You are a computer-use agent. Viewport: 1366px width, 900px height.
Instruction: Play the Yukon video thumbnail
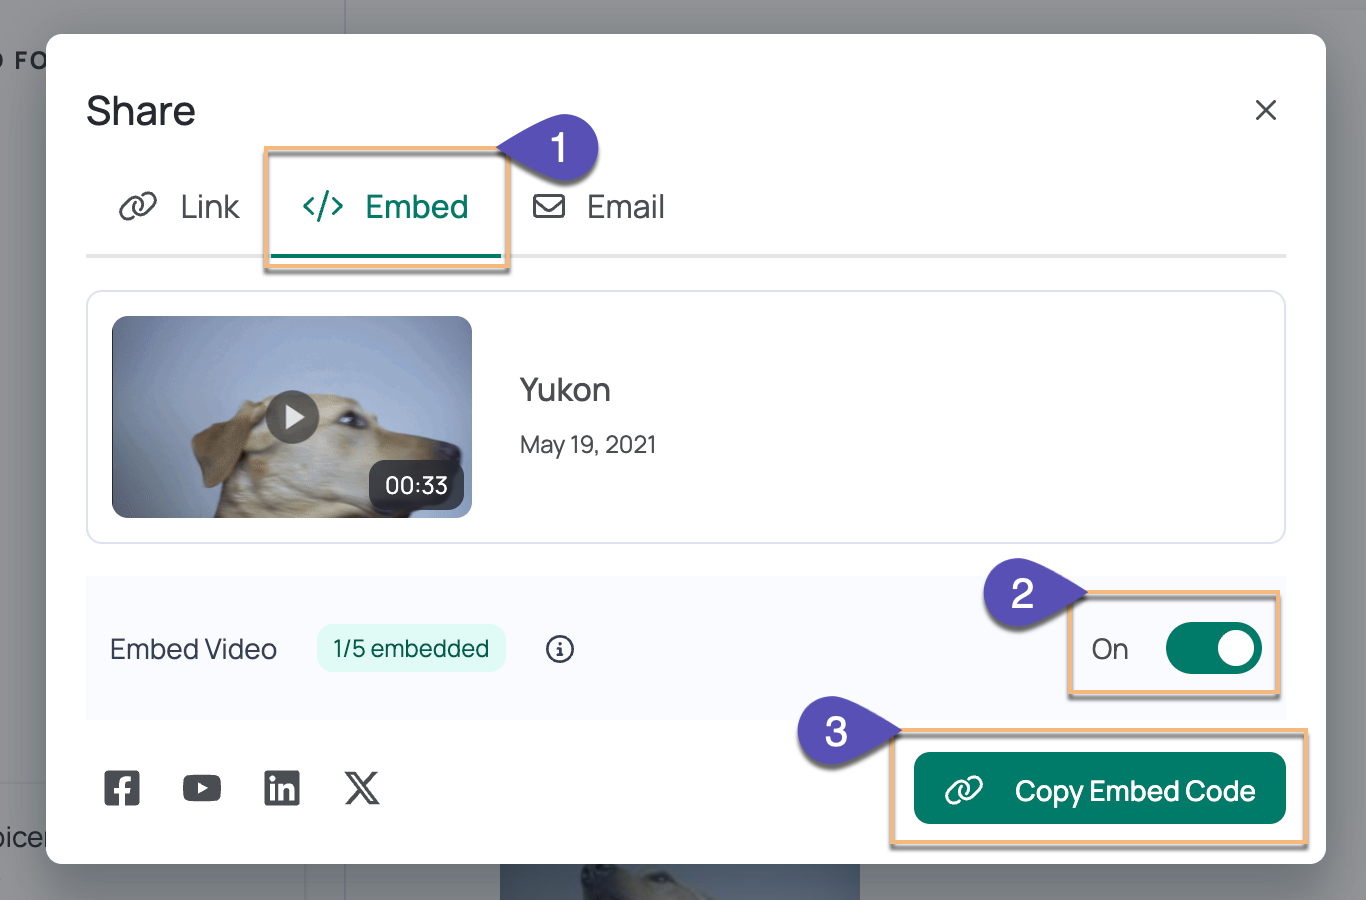292,417
